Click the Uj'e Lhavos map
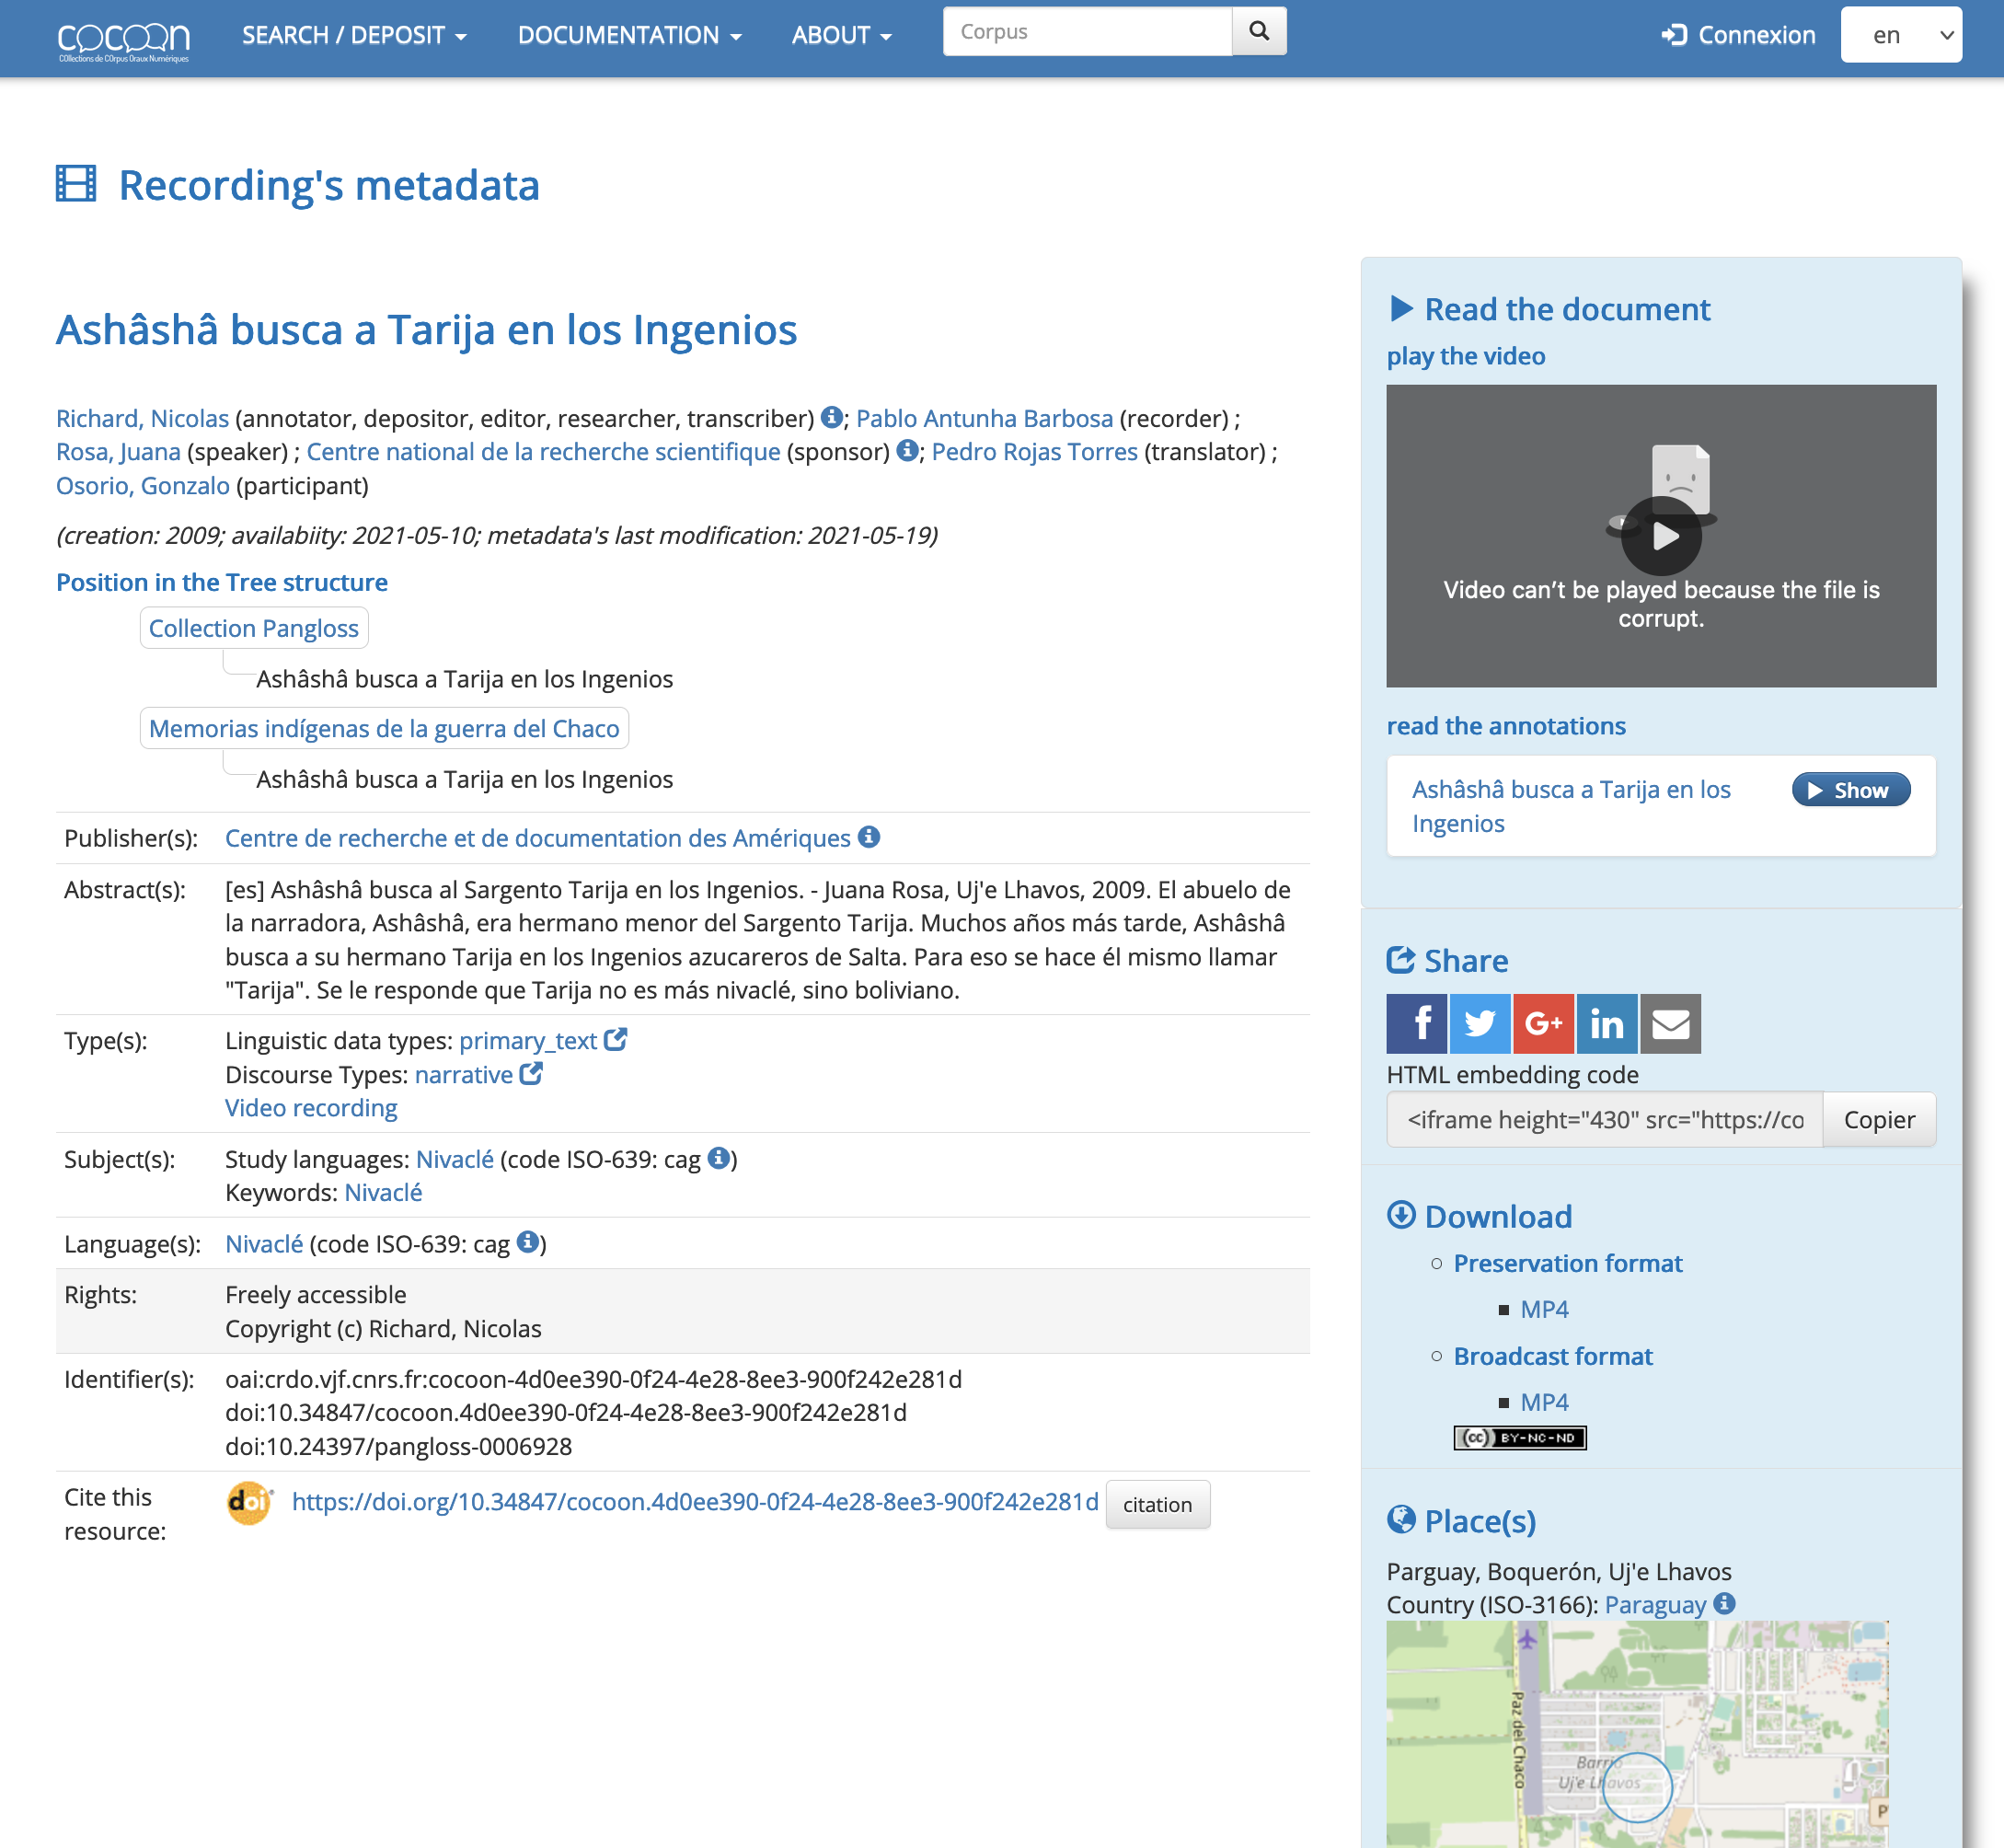2004x1848 pixels. click(x=1637, y=1734)
